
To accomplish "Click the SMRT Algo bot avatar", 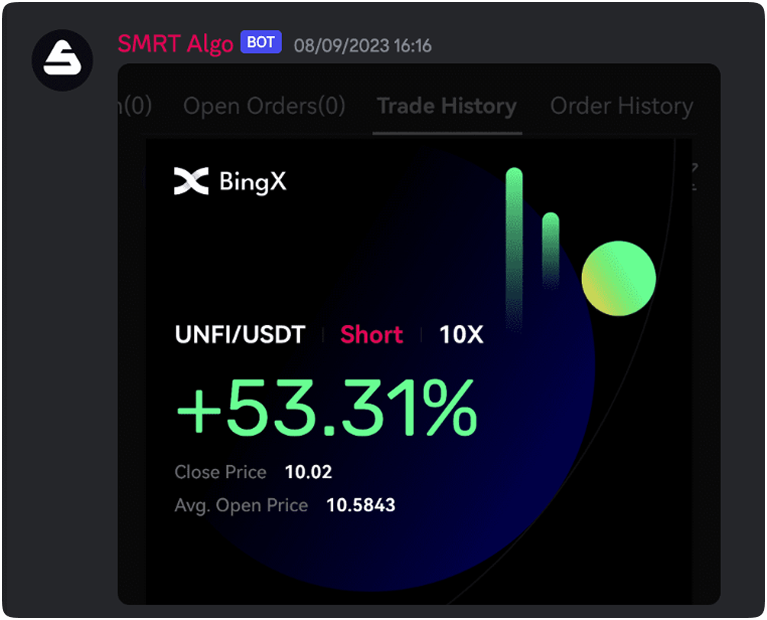I will click(x=62, y=60).
